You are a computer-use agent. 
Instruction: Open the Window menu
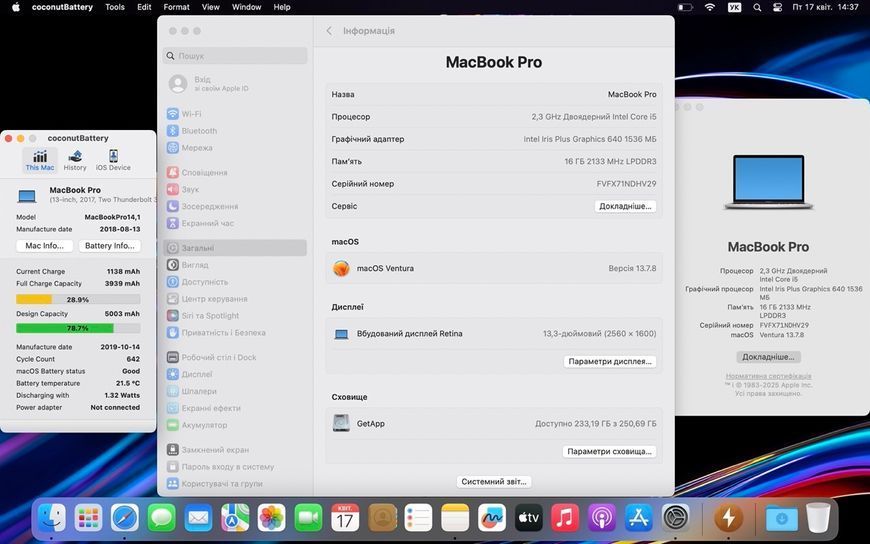[x=246, y=7]
